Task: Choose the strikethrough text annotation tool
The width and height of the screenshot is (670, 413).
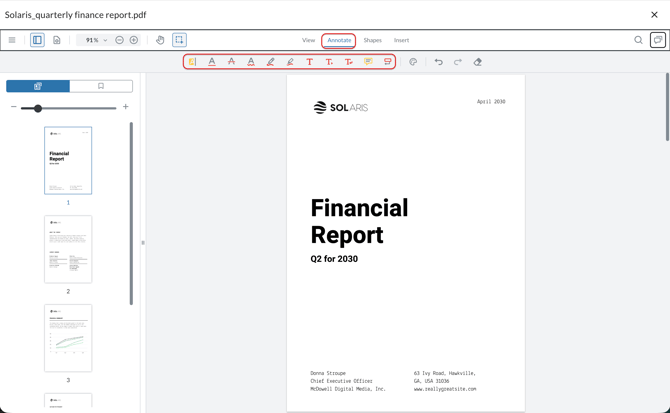Action: click(x=231, y=62)
